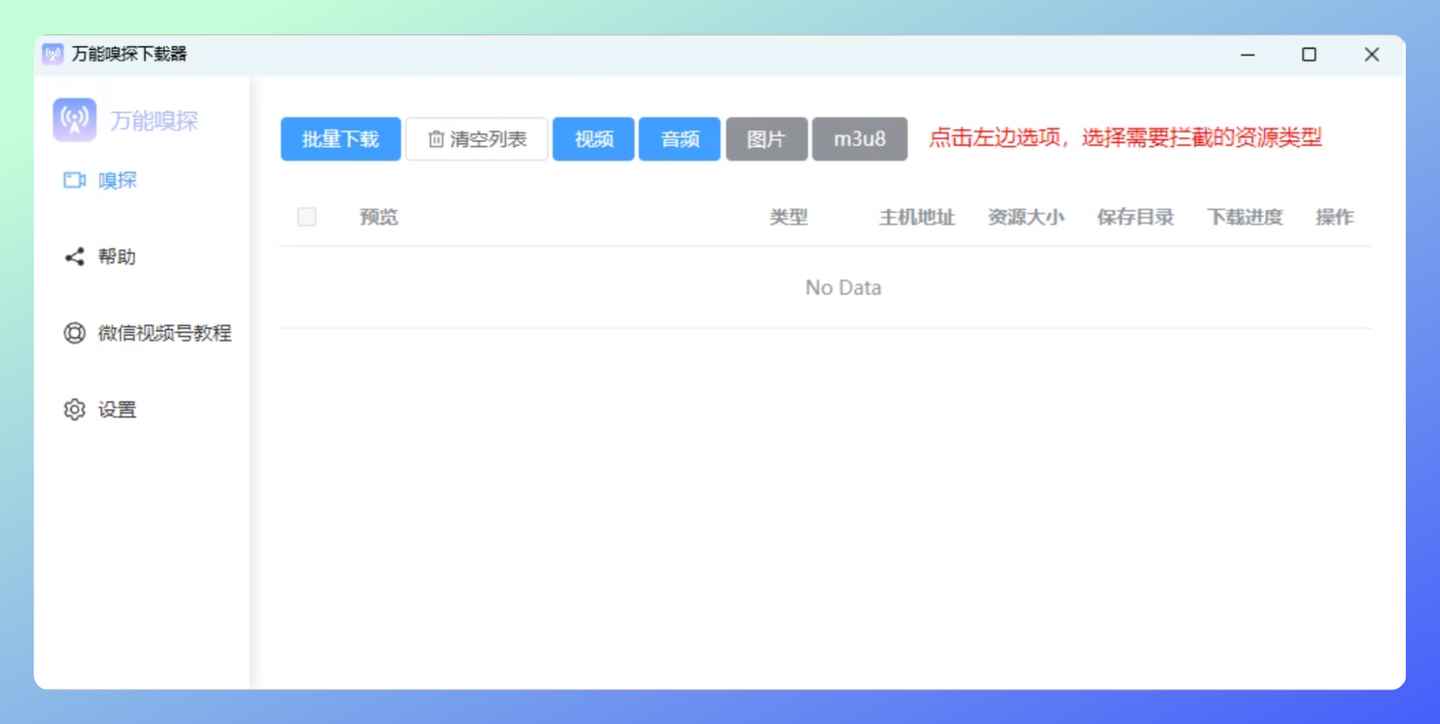Minimize the 万能嗅探下载器 window
Image resolution: width=1440 pixels, height=724 pixels.
[x=1247, y=55]
